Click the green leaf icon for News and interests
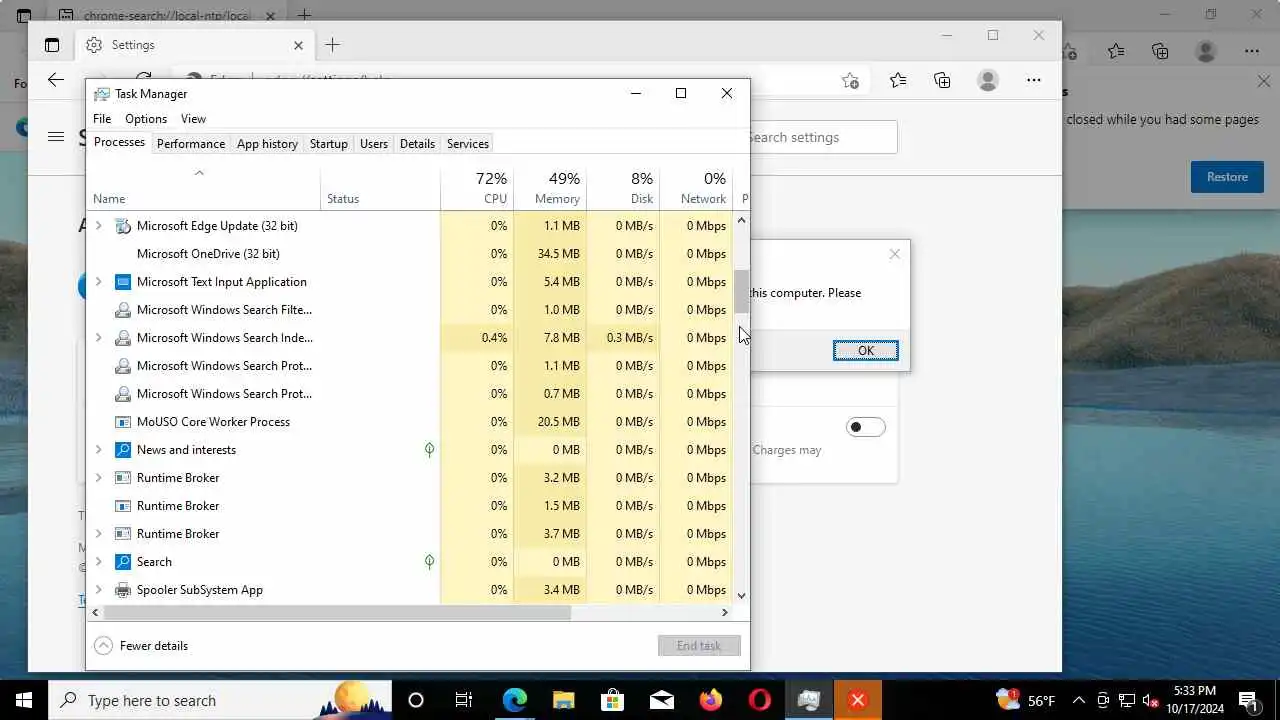 pyautogui.click(x=429, y=450)
